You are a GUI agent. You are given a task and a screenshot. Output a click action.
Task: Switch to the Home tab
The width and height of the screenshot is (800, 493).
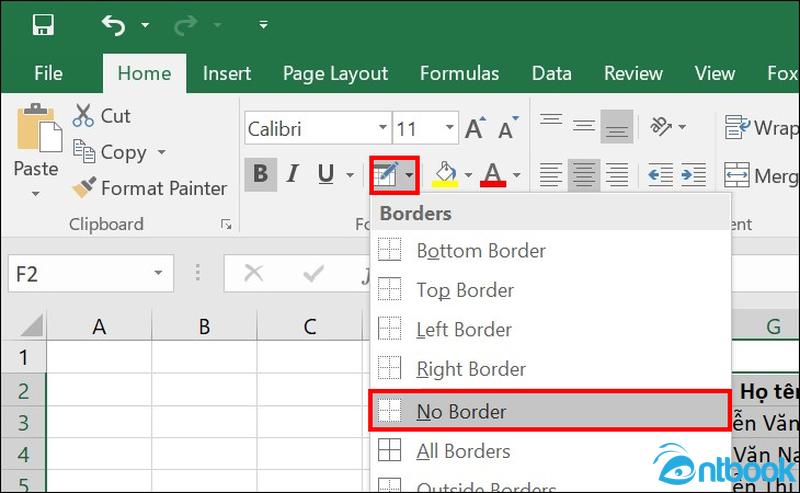(x=144, y=73)
